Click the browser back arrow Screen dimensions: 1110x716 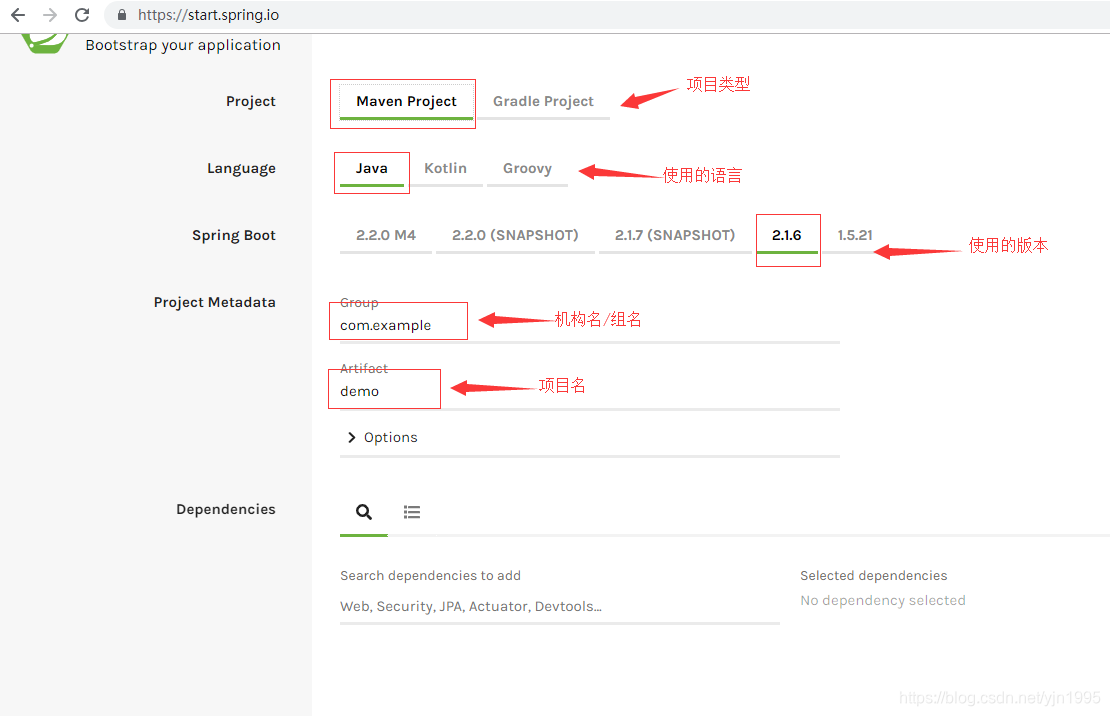18,15
